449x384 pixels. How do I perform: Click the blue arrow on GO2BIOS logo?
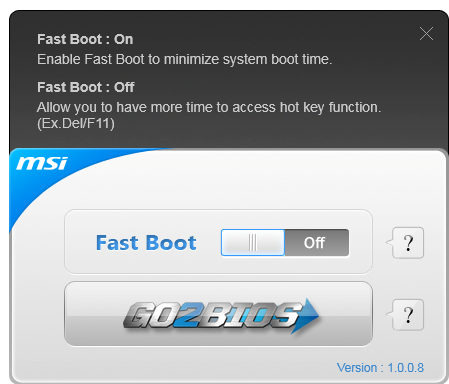[306, 315]
